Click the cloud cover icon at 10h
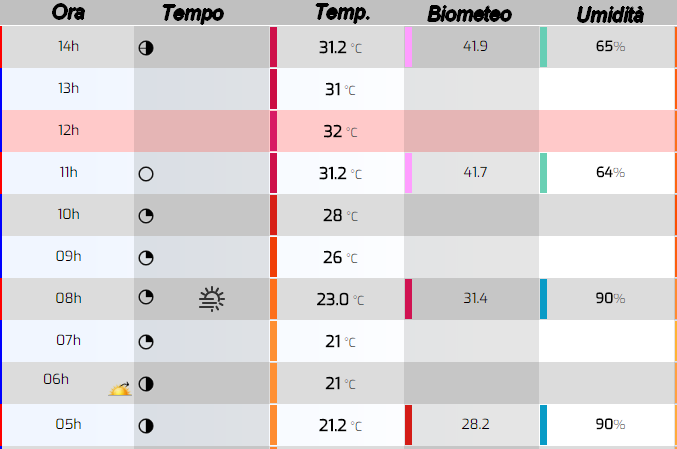This screenshot has height=449, width=677. pyautogui.click(x=146, y=216)
